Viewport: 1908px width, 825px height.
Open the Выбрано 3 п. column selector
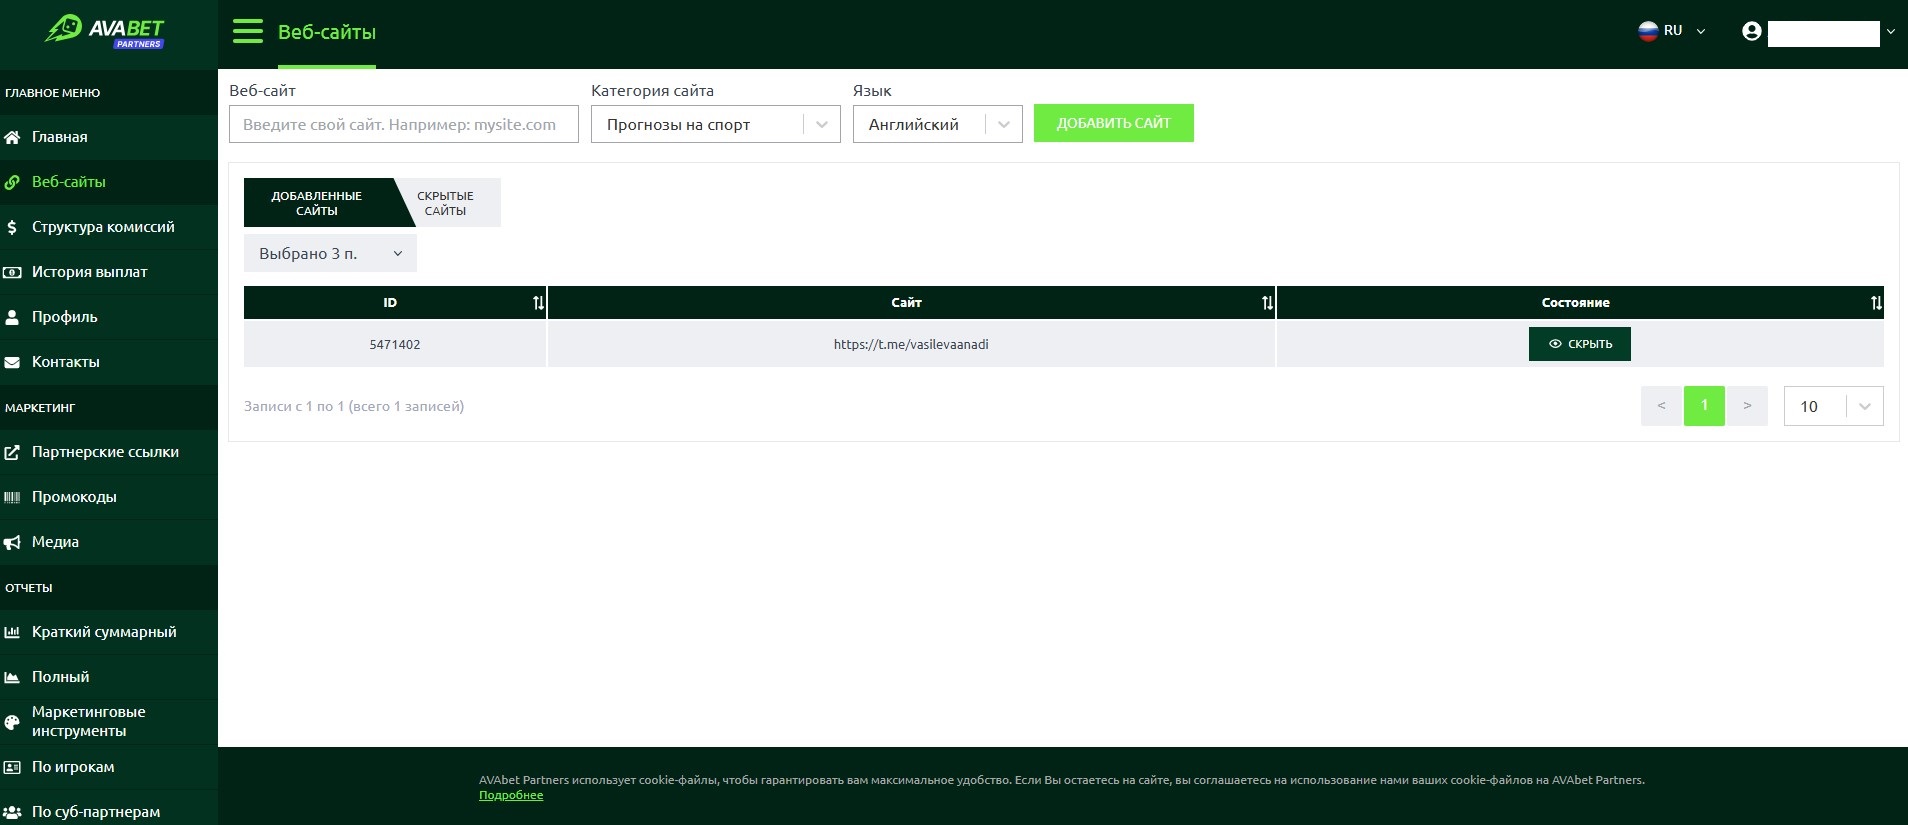pyautogui.click(x=330, y=254)
